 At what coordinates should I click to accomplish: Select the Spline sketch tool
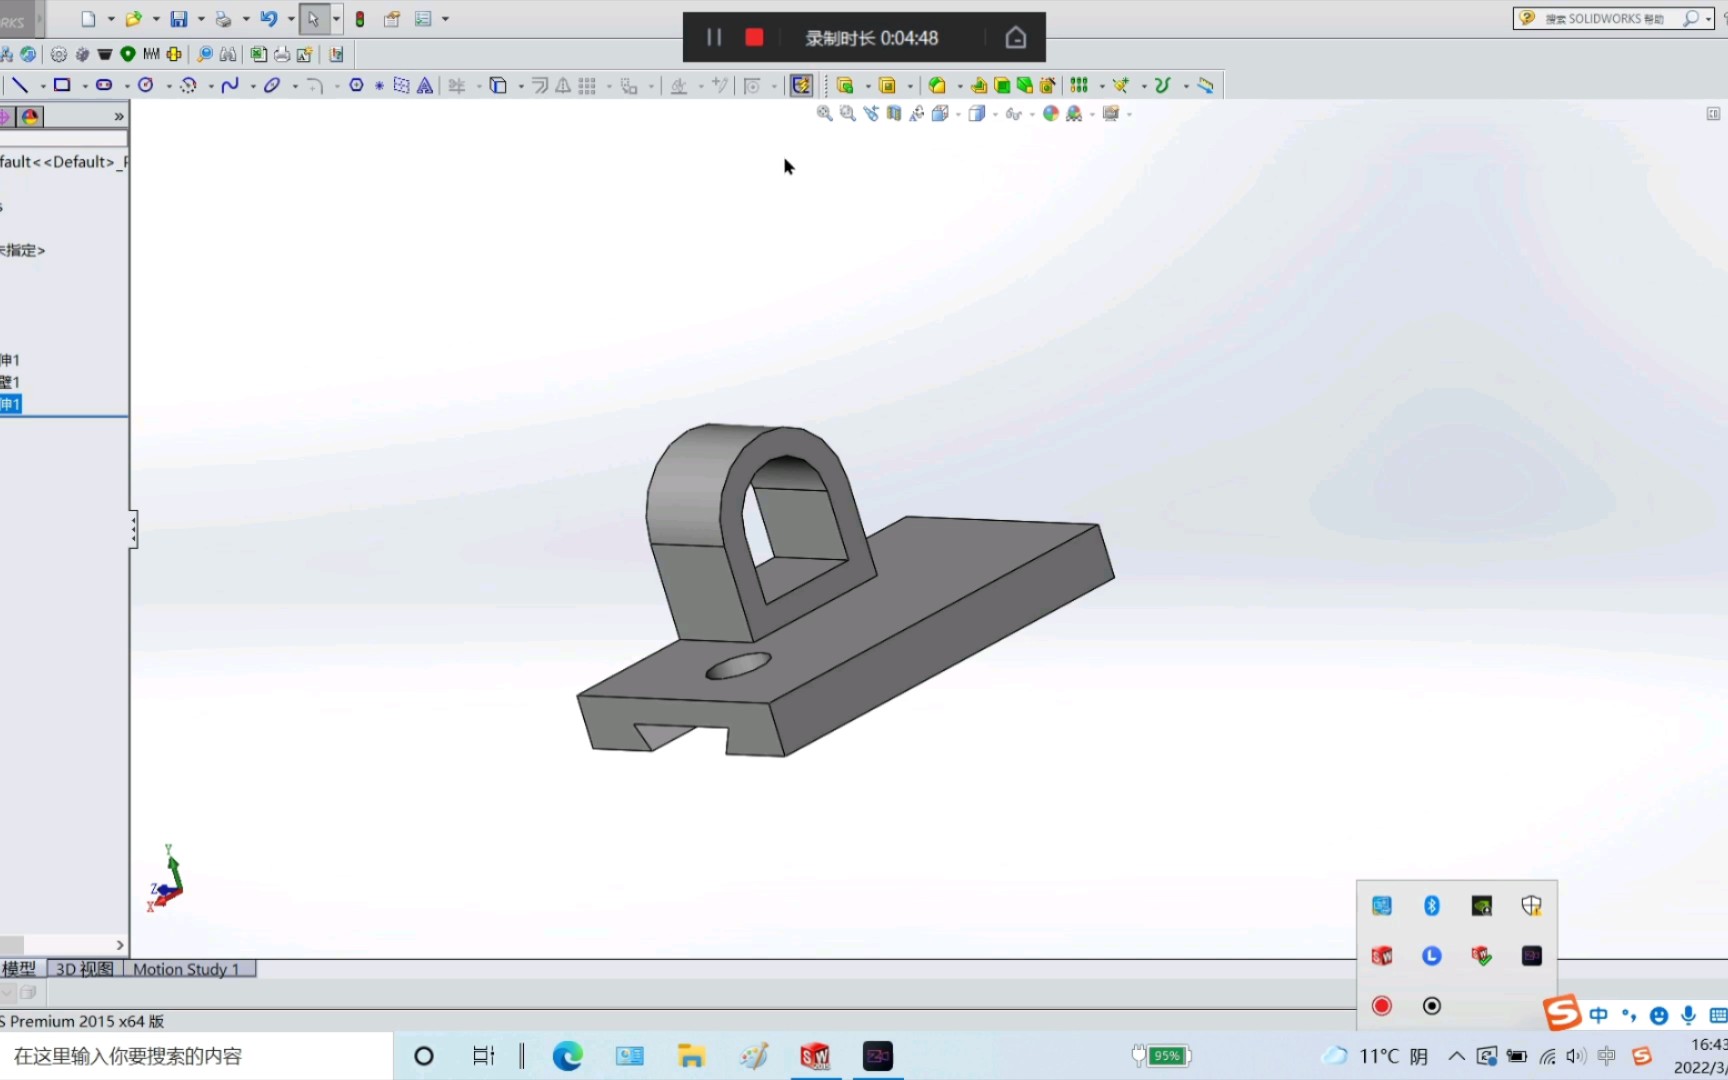click(x=231, y=85)
